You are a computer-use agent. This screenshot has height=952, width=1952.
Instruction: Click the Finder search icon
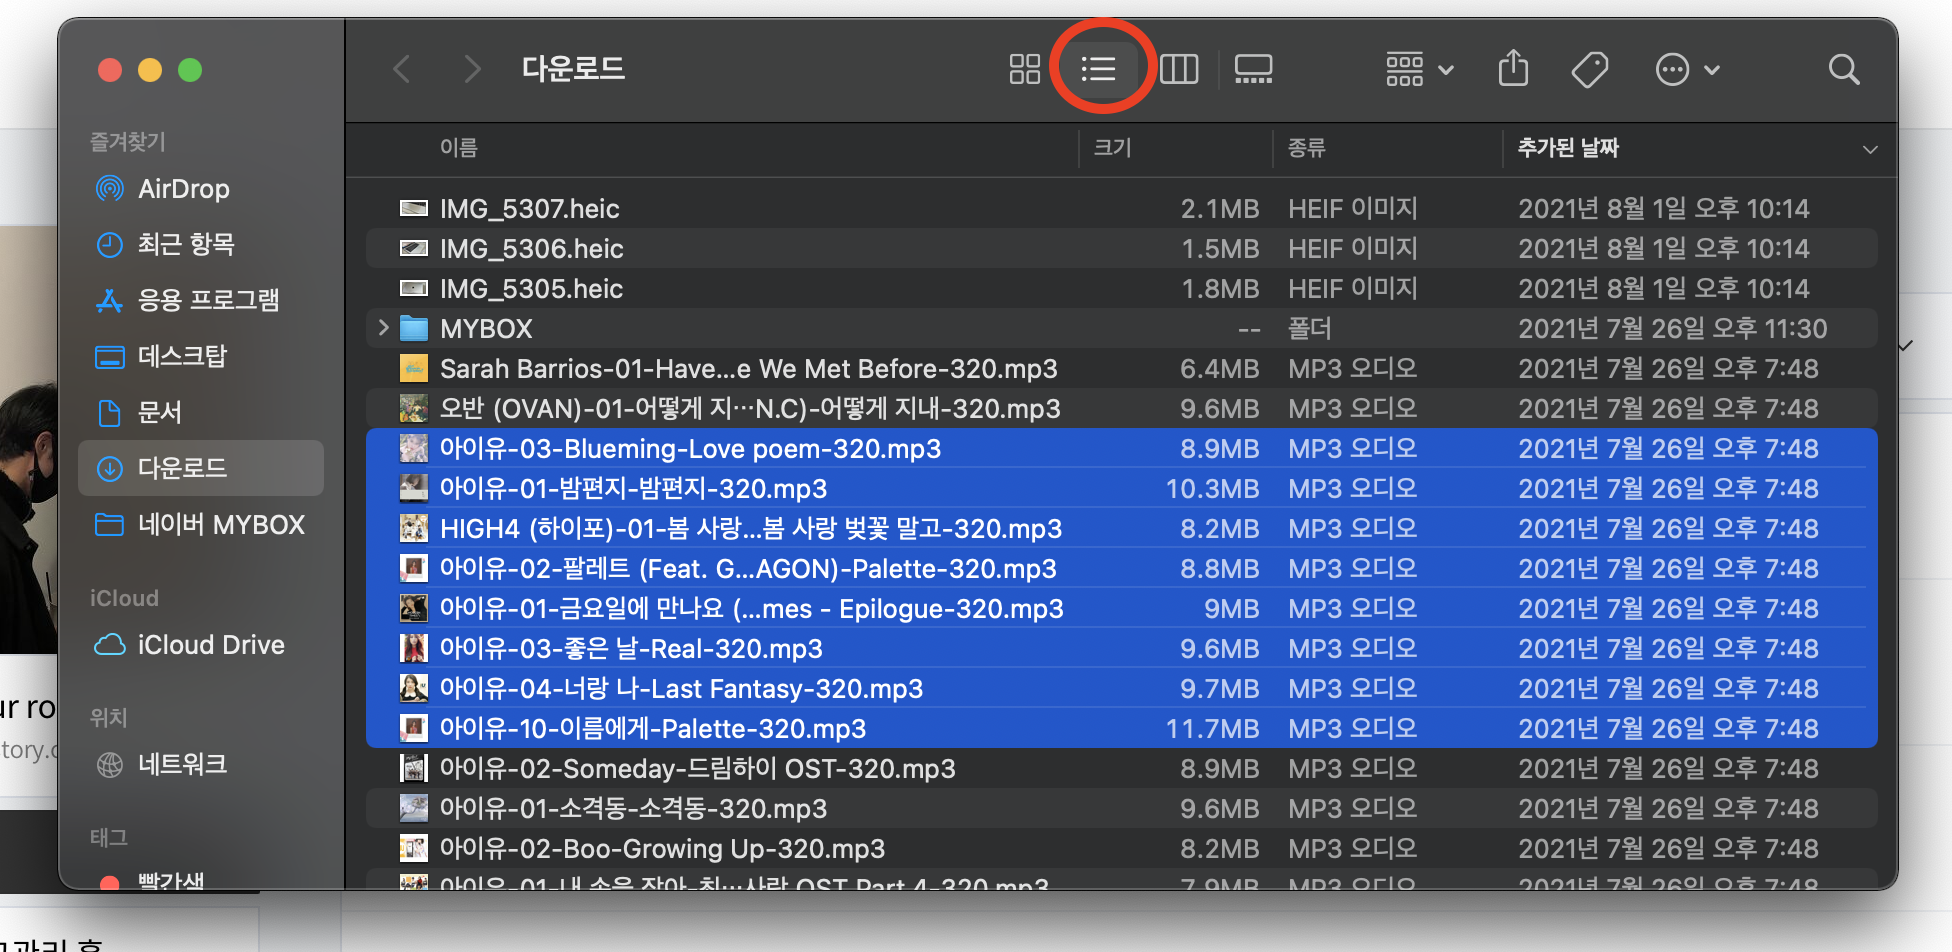(x=1843, y=69)
